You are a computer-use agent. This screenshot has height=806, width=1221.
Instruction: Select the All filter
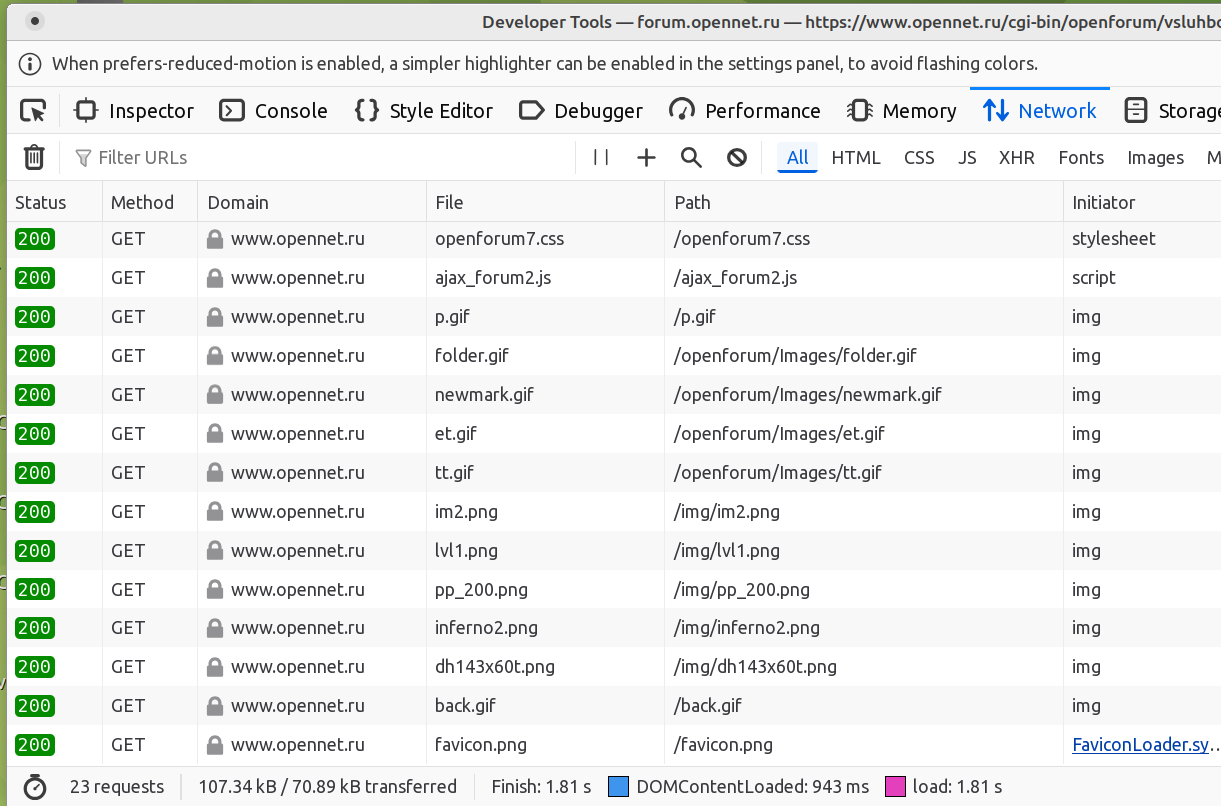tap(798, 158)
